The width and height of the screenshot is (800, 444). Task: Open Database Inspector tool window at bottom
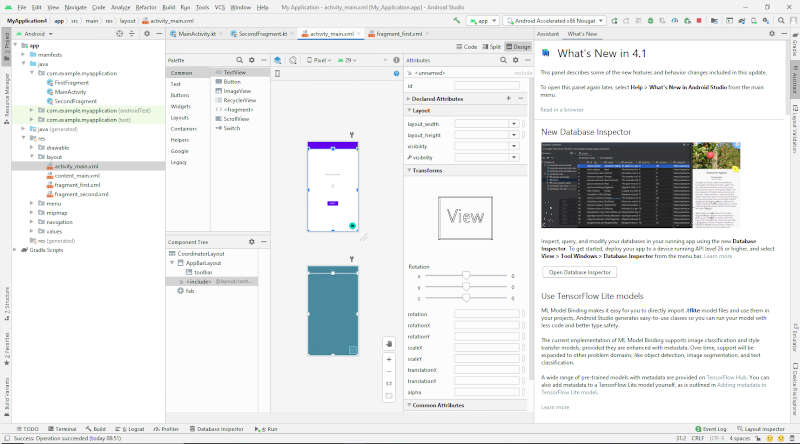coord(216,429)
